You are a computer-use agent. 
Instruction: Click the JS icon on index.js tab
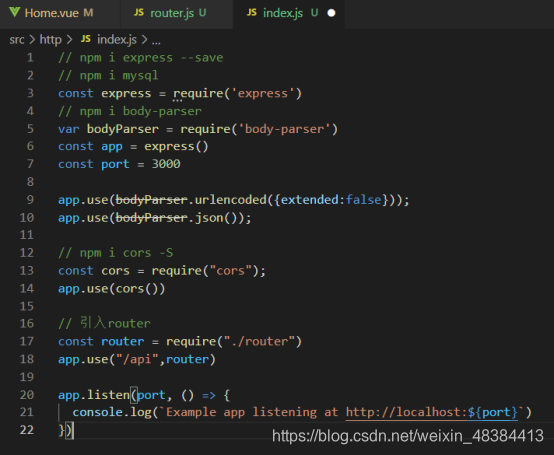click(x=252, y=13)
